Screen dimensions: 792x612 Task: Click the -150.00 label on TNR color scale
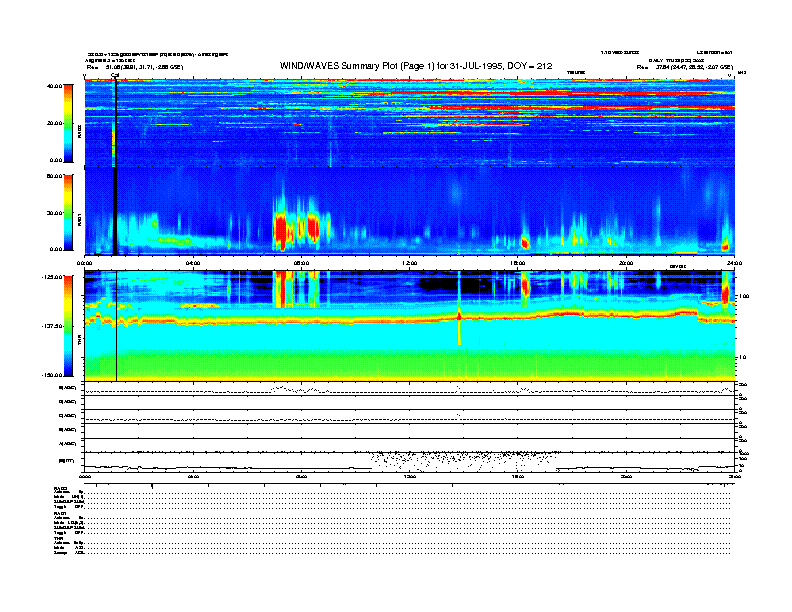click(x=52, y=375)
